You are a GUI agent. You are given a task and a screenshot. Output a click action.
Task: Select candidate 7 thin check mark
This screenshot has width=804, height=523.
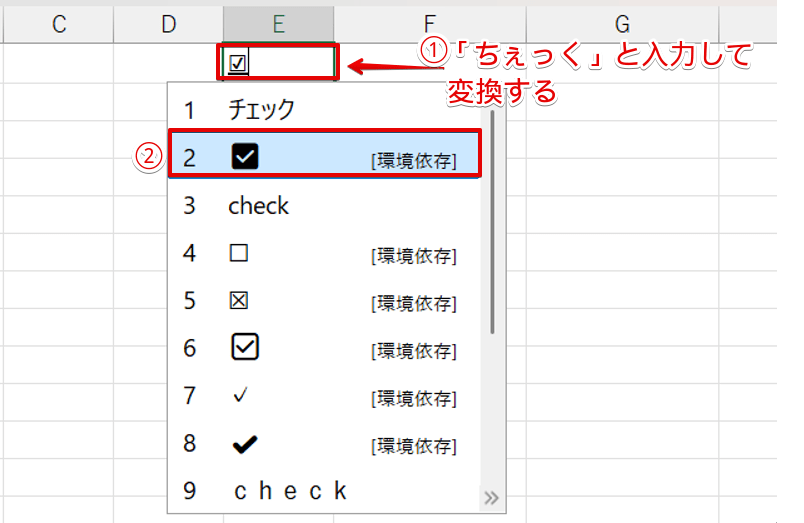pyautogui.click(x=325, y=395)
